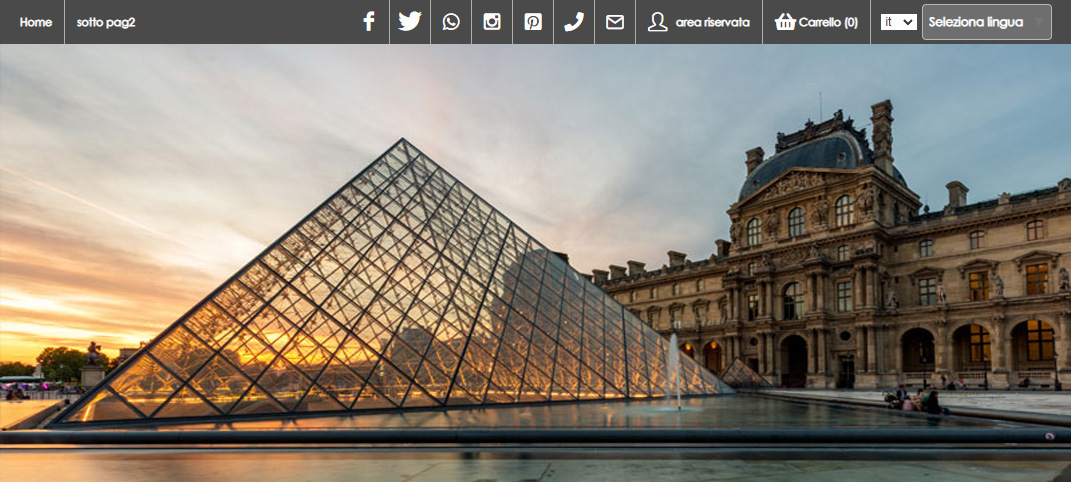The image size is (1071, 482).
Task: Click the Louvre pyramid banner image
Action: point(536,263)
